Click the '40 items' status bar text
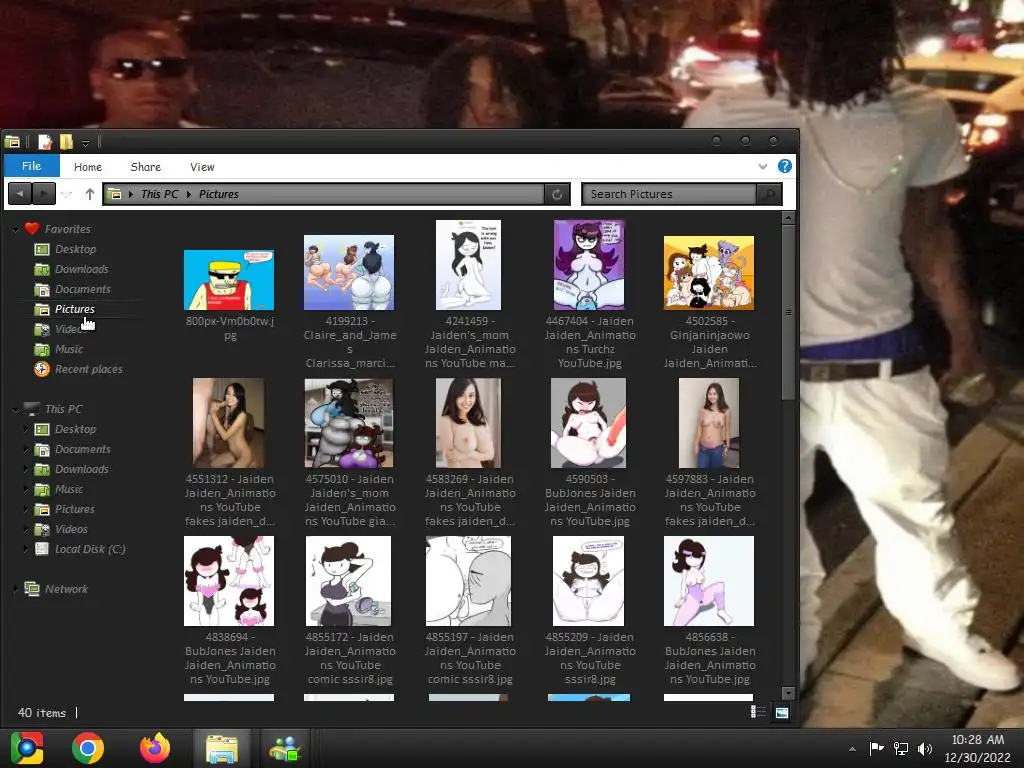This screenshot has width=1024, height=768. 42,712
